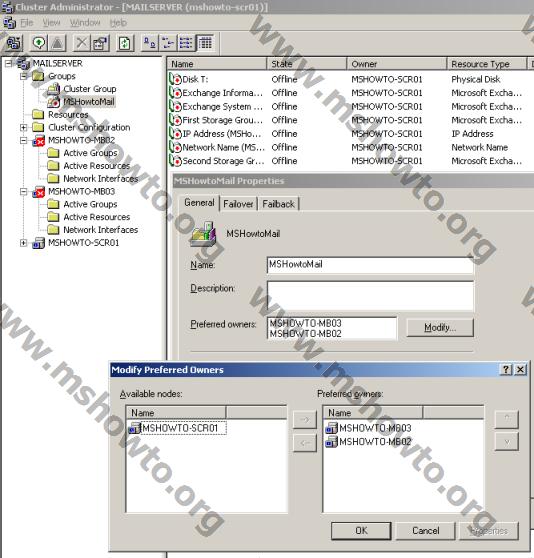The image size is (534, 558).
Task: Expand the Cluster Configuration node
Action: [23, 127]
